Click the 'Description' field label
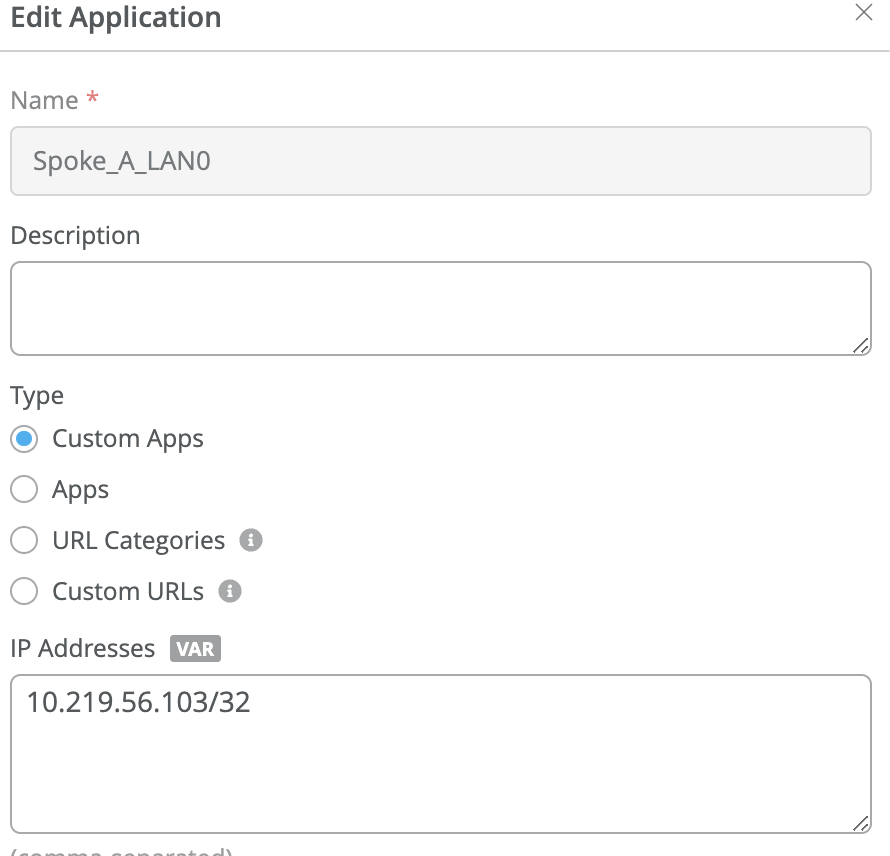890x856 pixels. click(75, 236)
